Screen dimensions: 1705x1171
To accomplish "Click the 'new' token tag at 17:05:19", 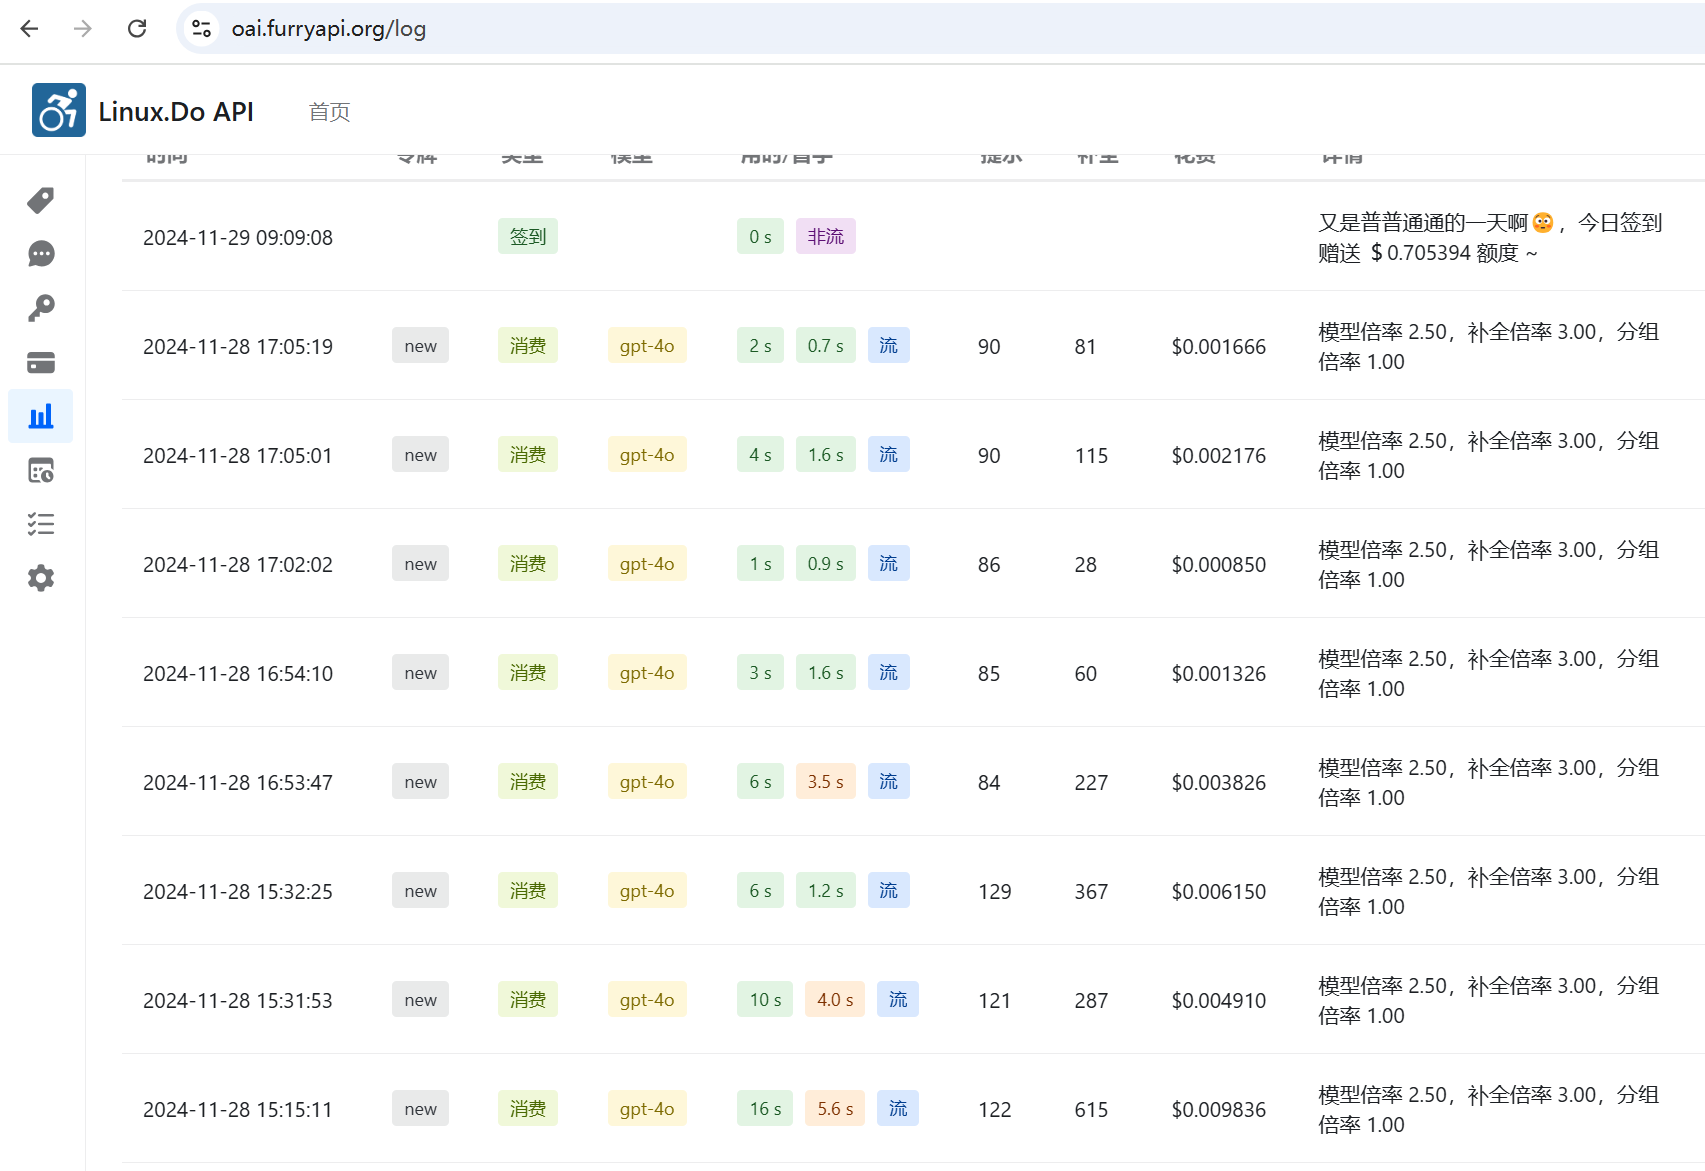I will pos(420,346).
